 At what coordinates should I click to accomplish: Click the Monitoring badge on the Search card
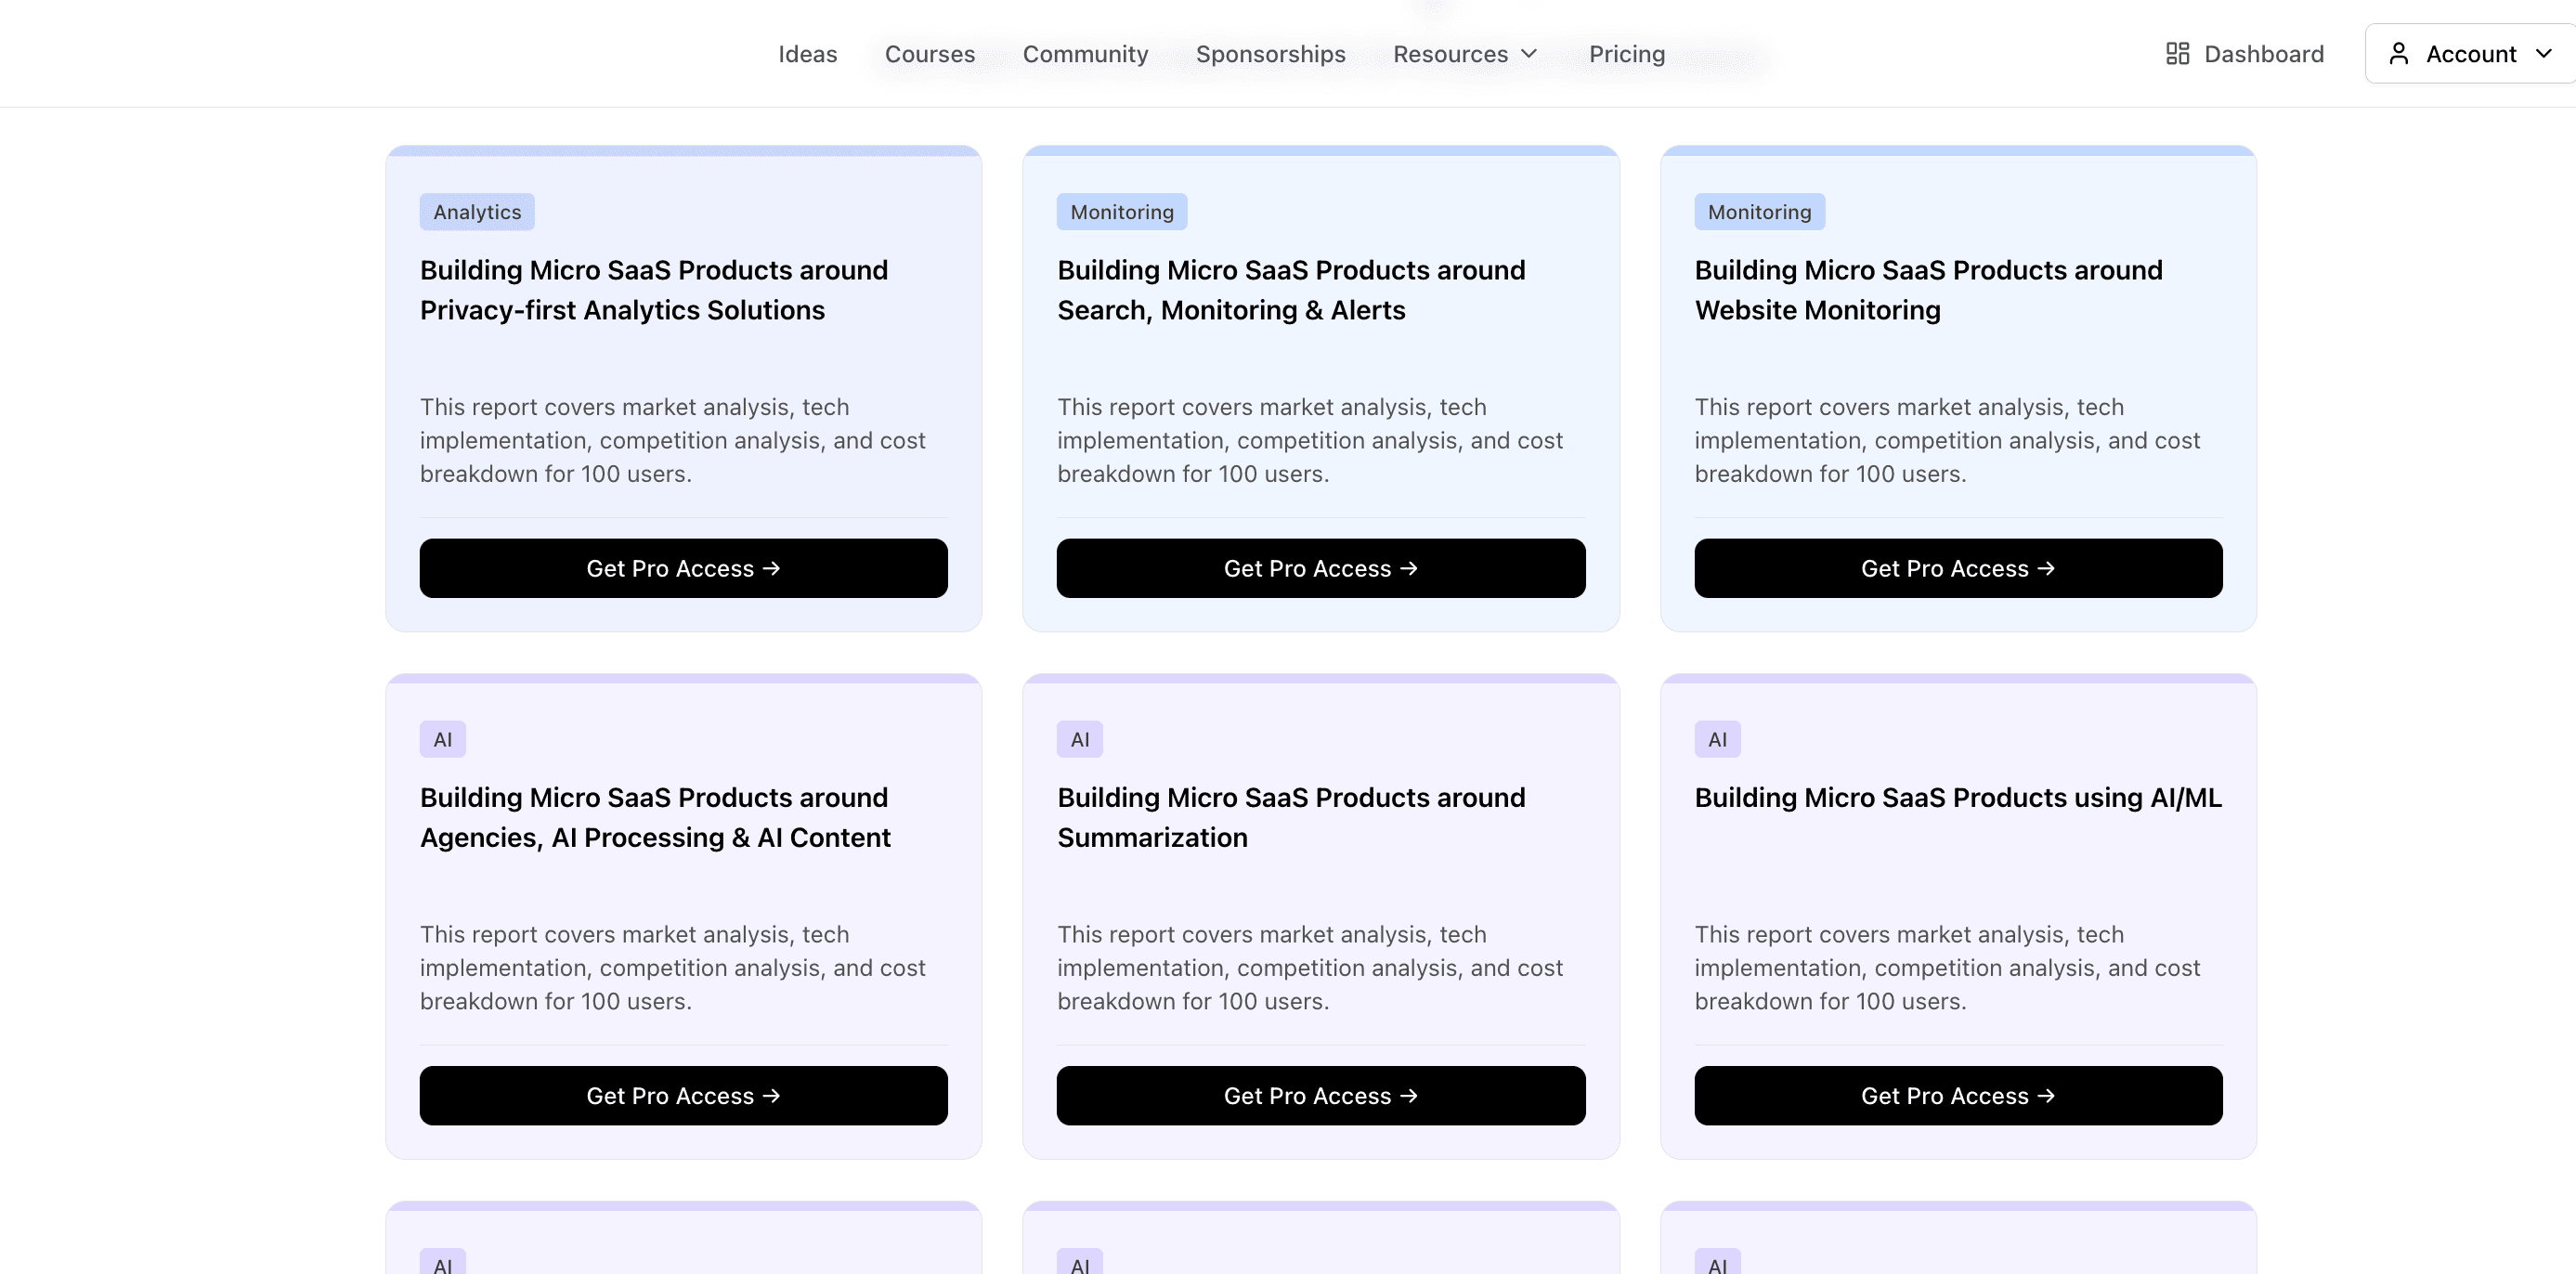click(x=1121, y=211)
